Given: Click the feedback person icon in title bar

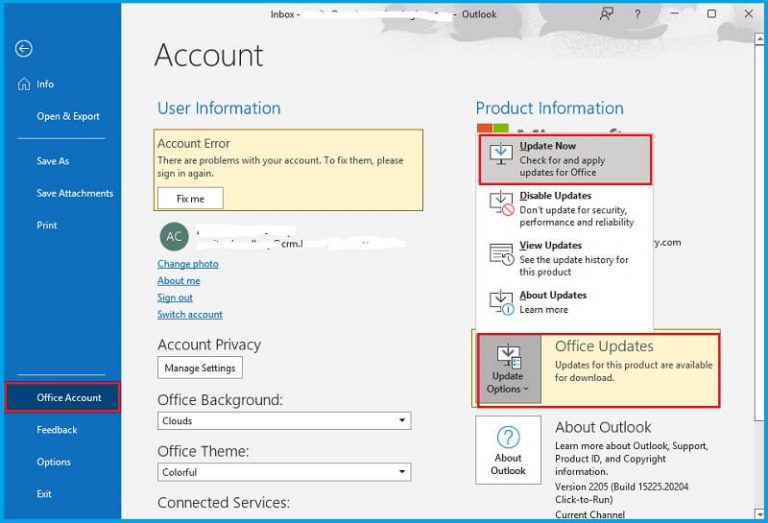Looking at the screenshot, I should [x=606, y=14].
